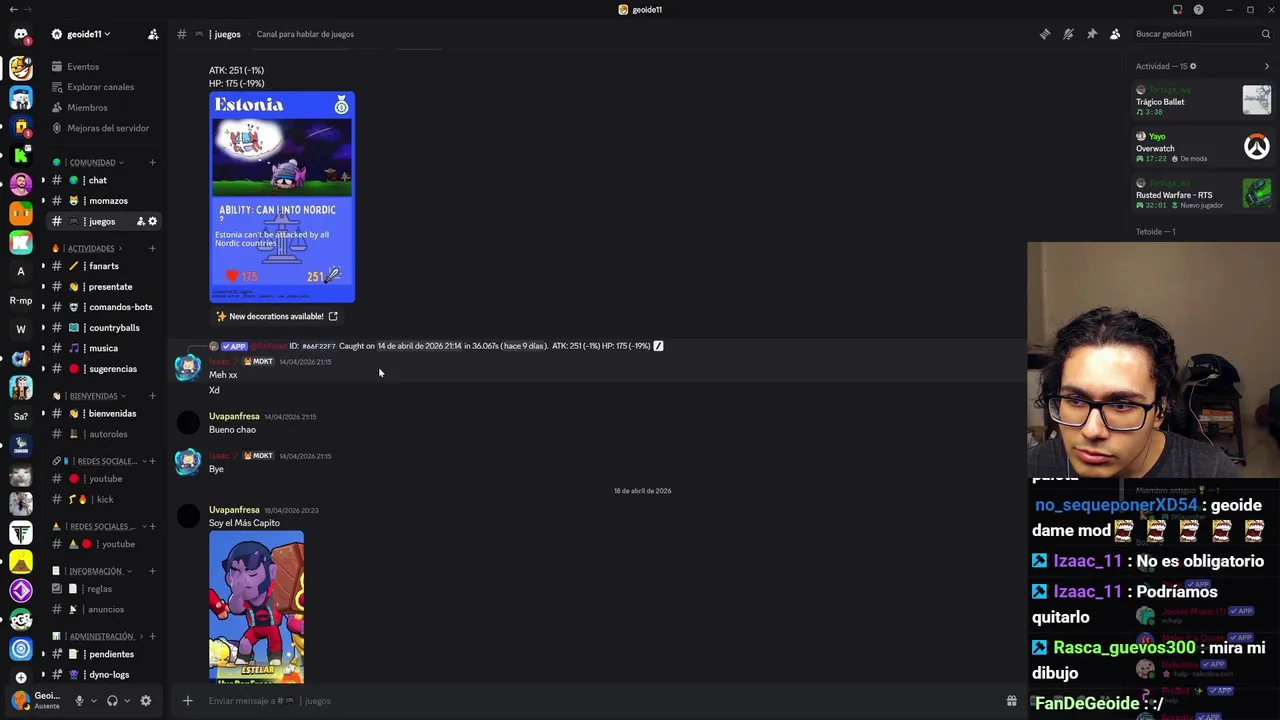
Task: Click the search magnifier icon
Action: tap(1265, 34)
